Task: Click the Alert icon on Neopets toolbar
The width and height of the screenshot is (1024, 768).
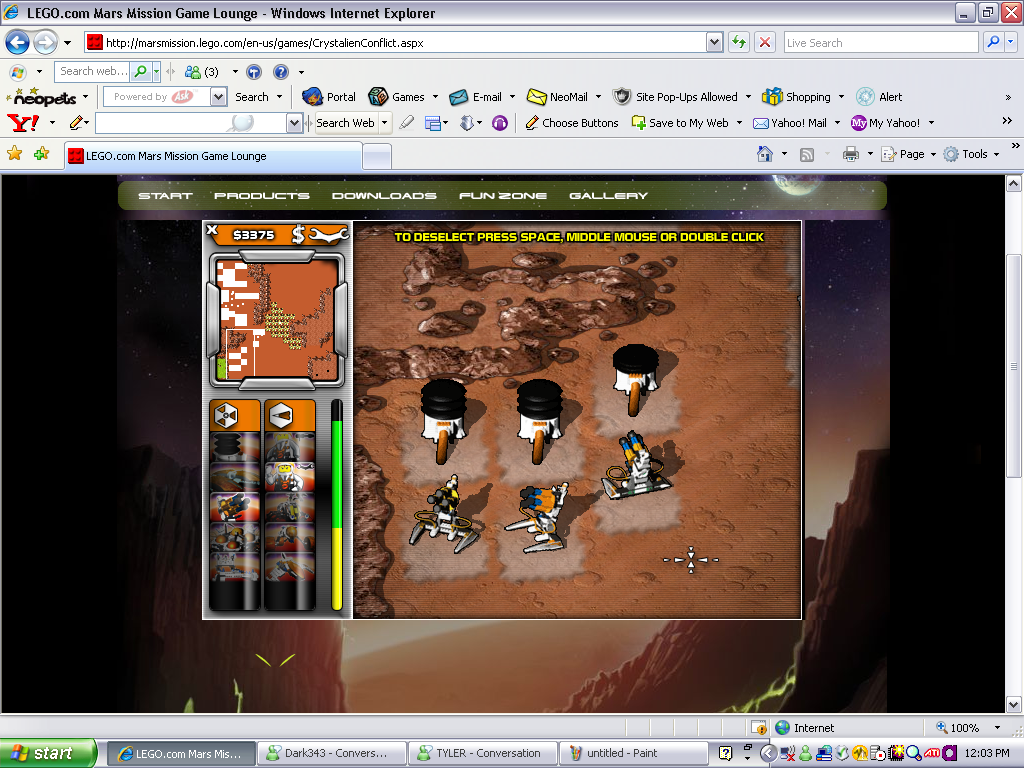Action: 865,97
